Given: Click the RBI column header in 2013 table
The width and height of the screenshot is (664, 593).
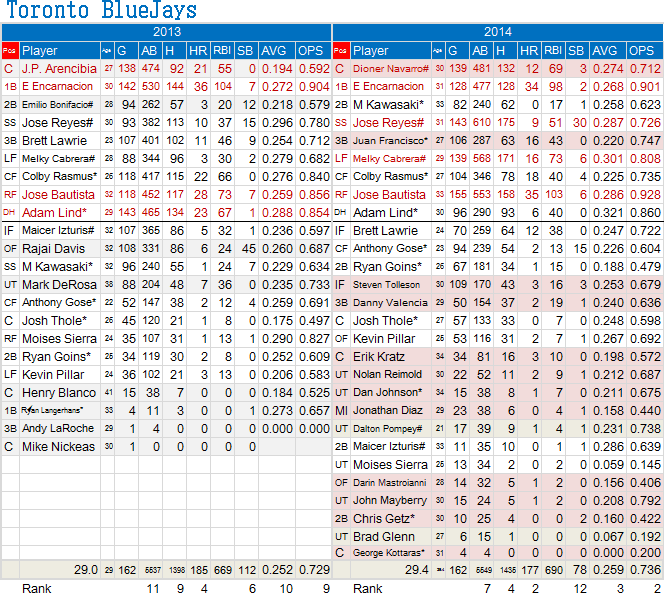Looking at the screenshot, I should (x=222, y=50).
